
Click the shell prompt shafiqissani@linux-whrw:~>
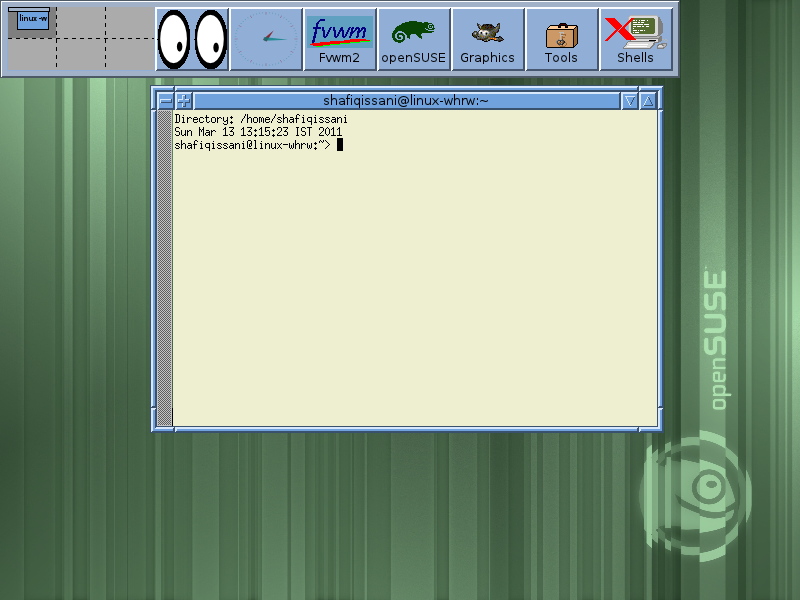pyautogui.click(x=253, y=145)
